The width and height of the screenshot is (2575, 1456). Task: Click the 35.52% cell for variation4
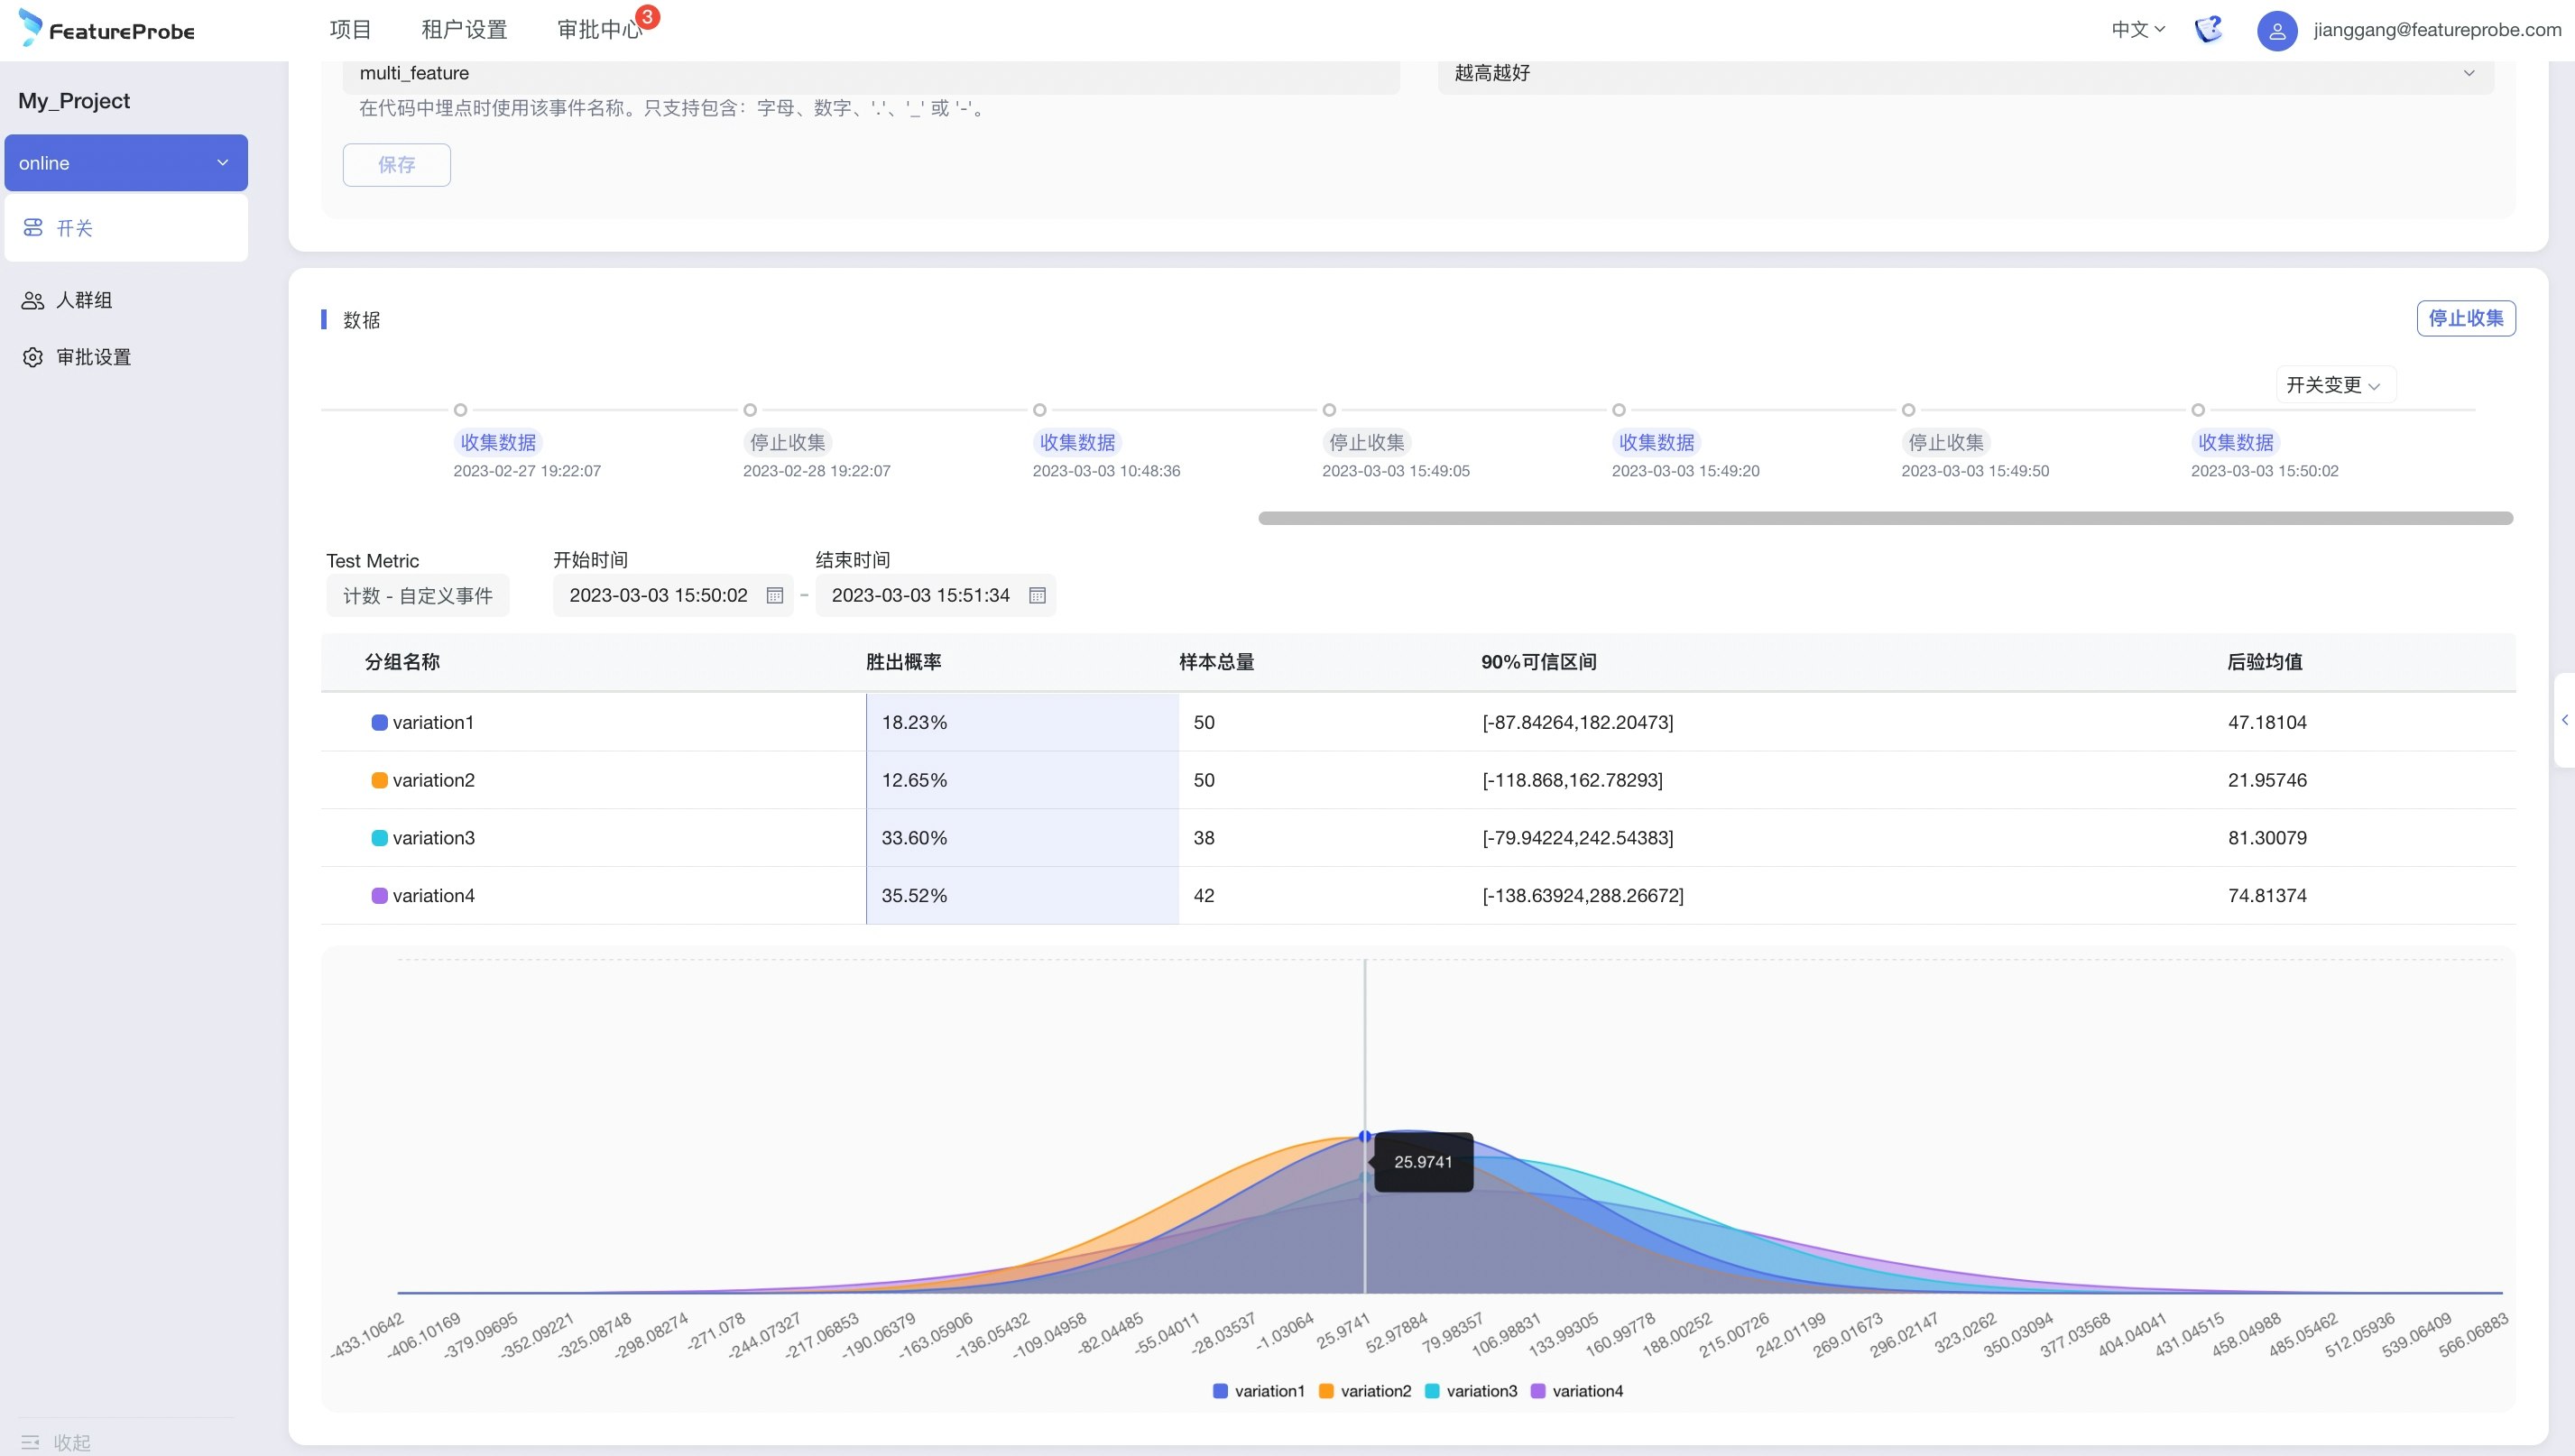[x=1022, y=895]
